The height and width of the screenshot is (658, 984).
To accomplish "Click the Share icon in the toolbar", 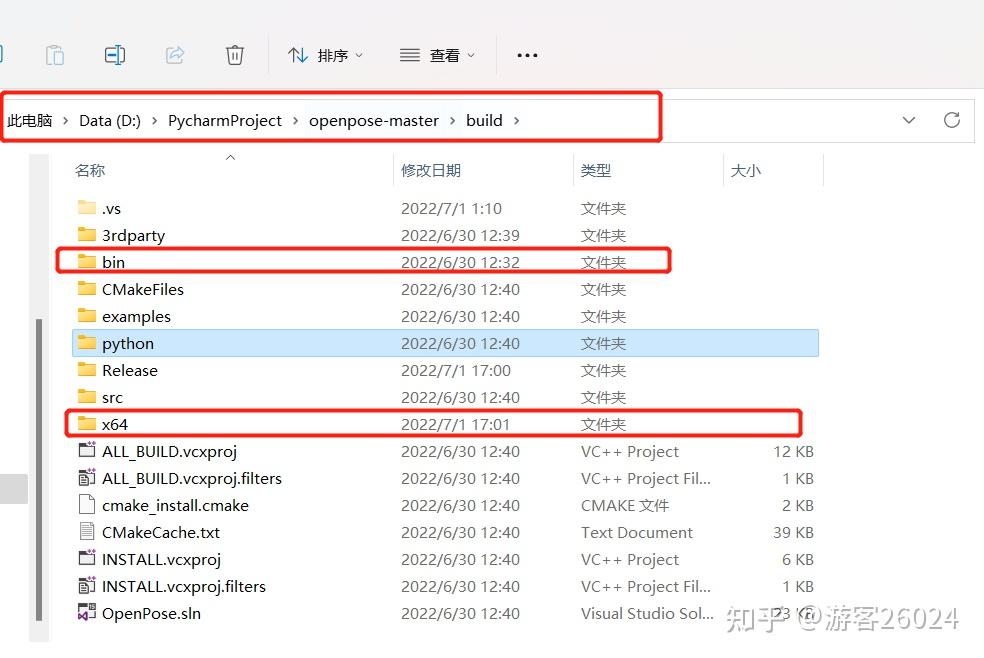I will pos(175,55).
